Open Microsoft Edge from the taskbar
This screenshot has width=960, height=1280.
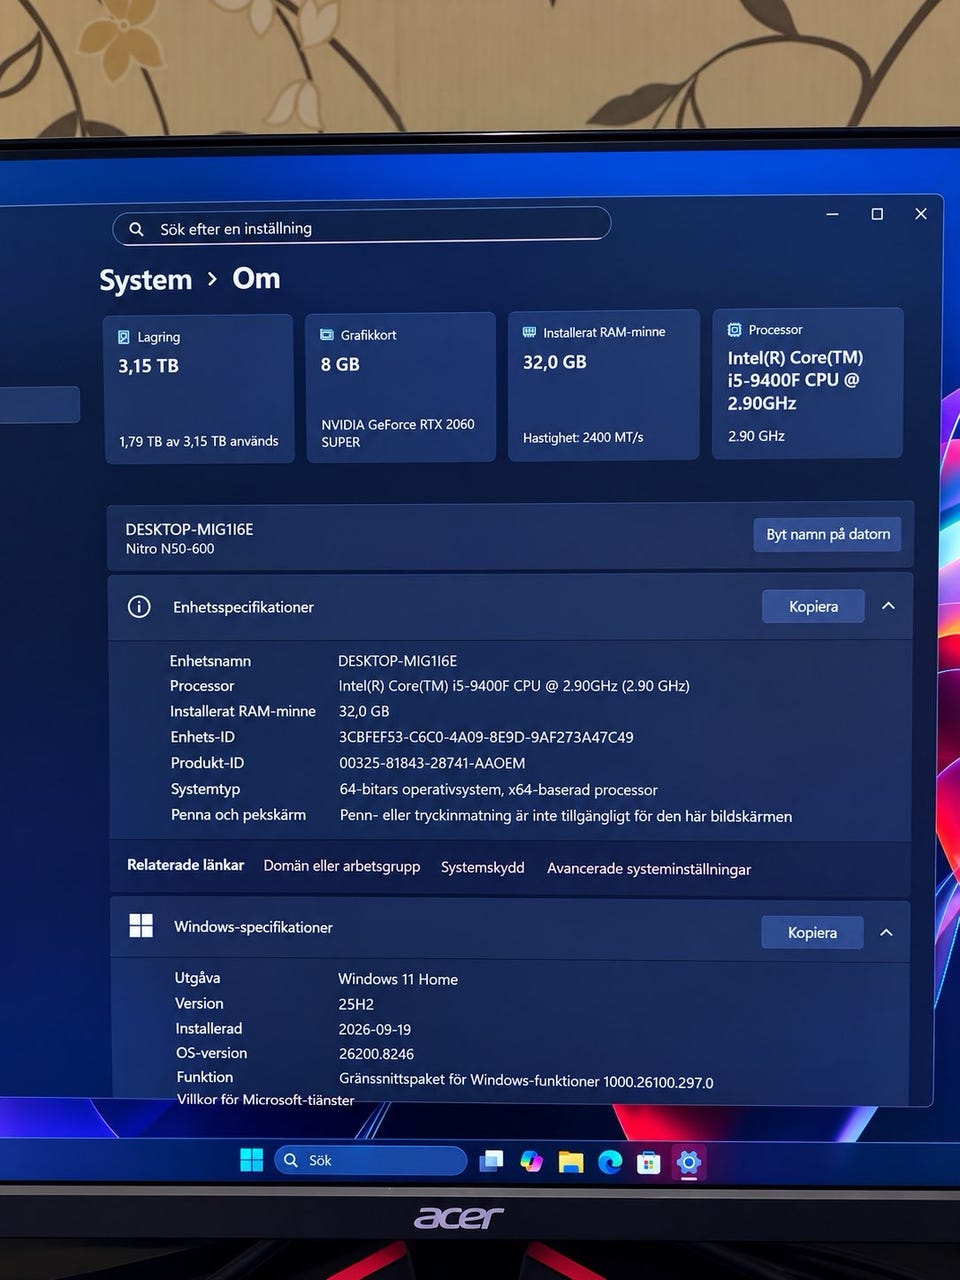point(610,1161)
